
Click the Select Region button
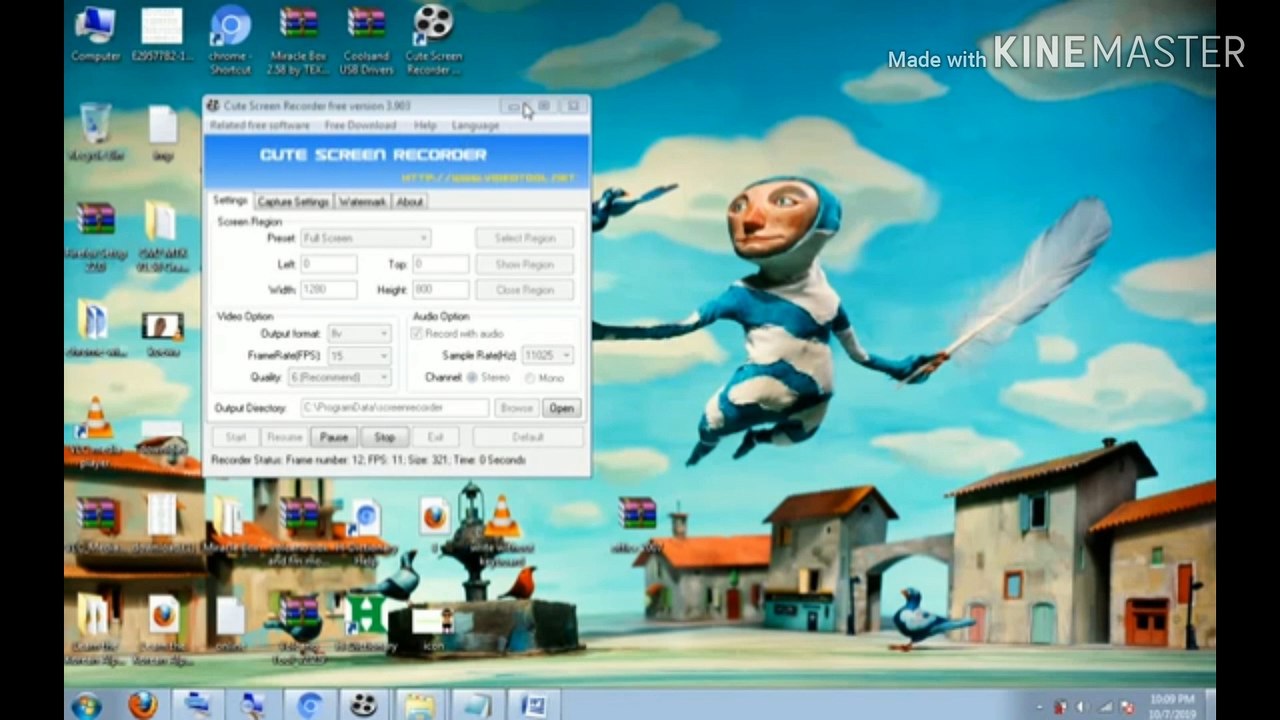point(525,238)
